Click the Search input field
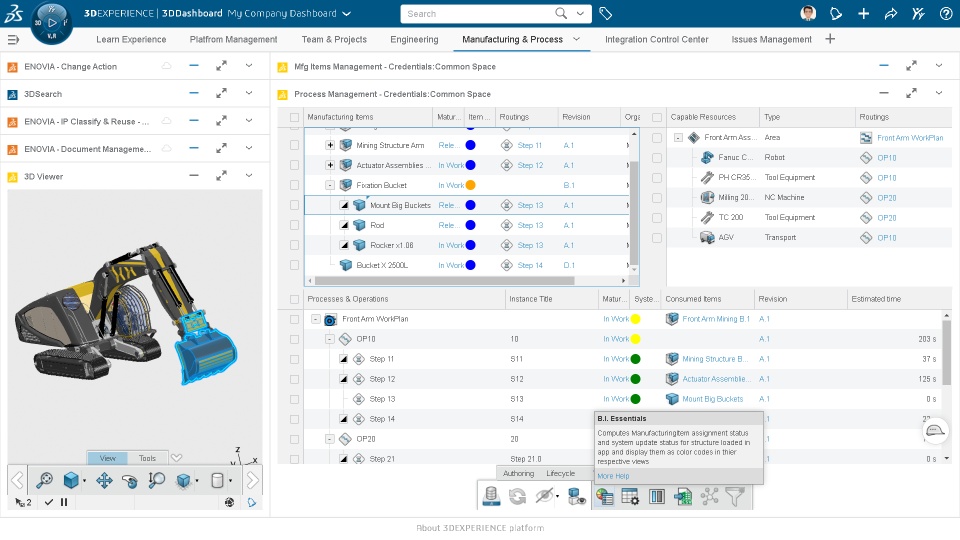The width and height of the screenshot is (960, 540). point(478,13)
